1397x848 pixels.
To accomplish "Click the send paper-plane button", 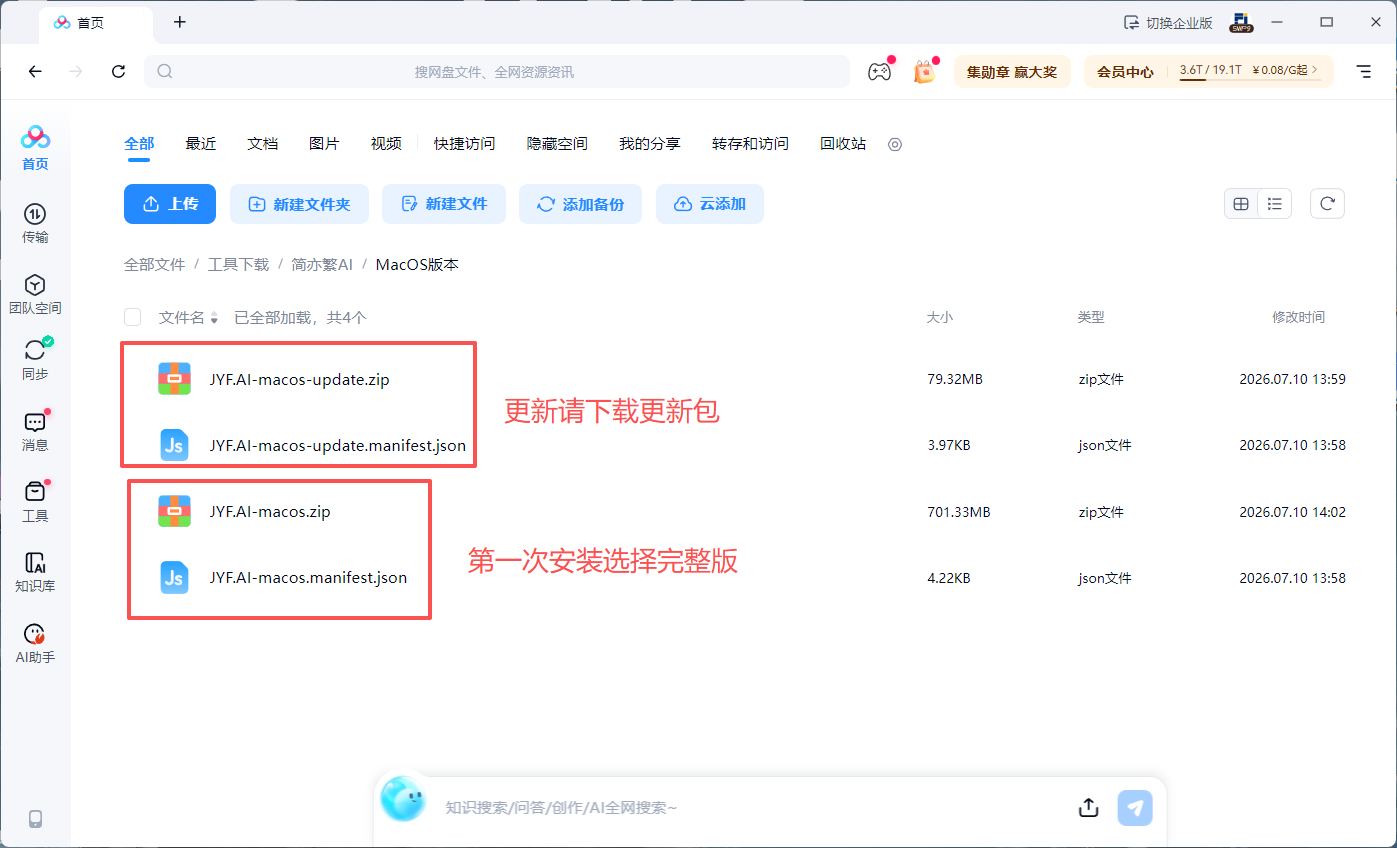I will click(x=1135, y=808).
